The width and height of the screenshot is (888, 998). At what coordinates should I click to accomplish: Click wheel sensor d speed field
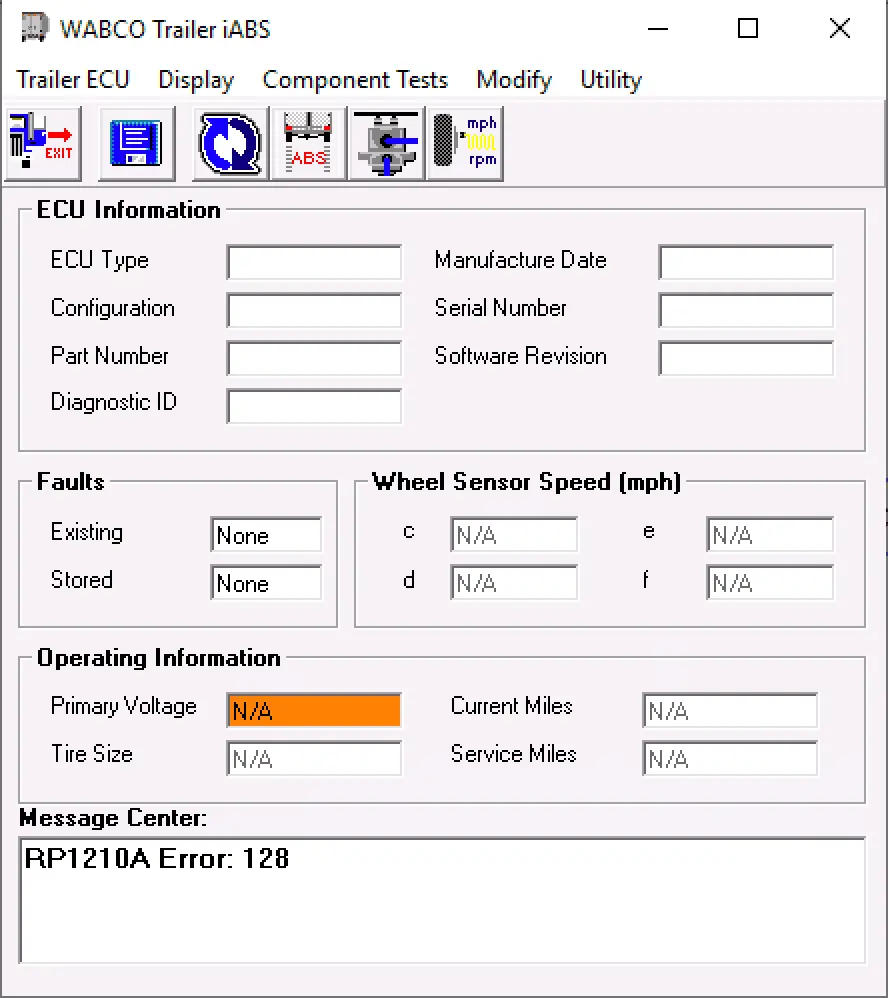point(514,582)
